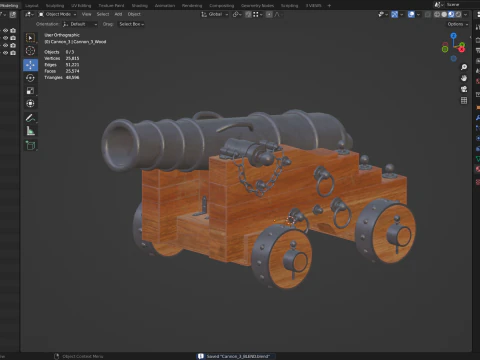
Task: Switch to 3 VIEWS workspace tab
Action: click(x=313, y=5)
